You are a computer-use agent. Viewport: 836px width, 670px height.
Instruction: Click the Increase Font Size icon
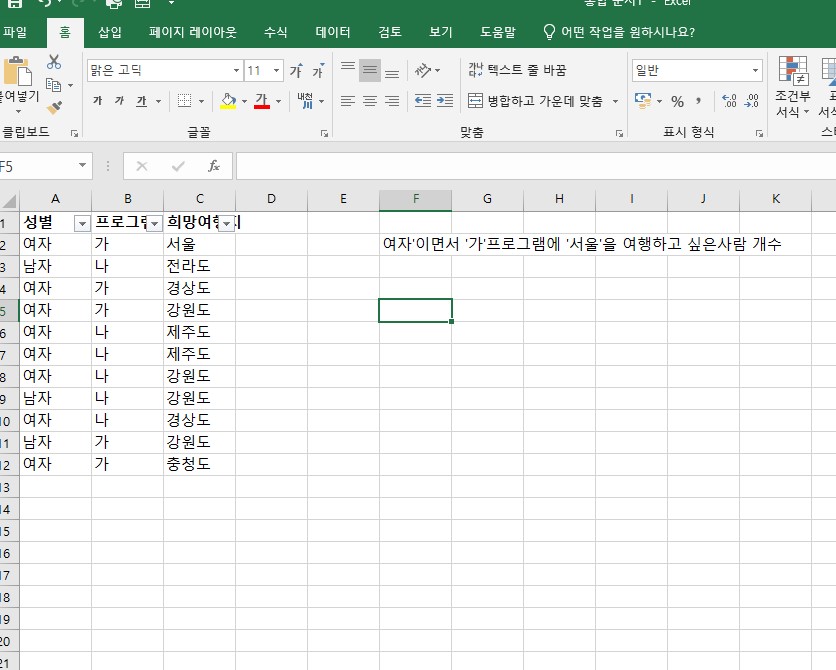click(296, 71)
